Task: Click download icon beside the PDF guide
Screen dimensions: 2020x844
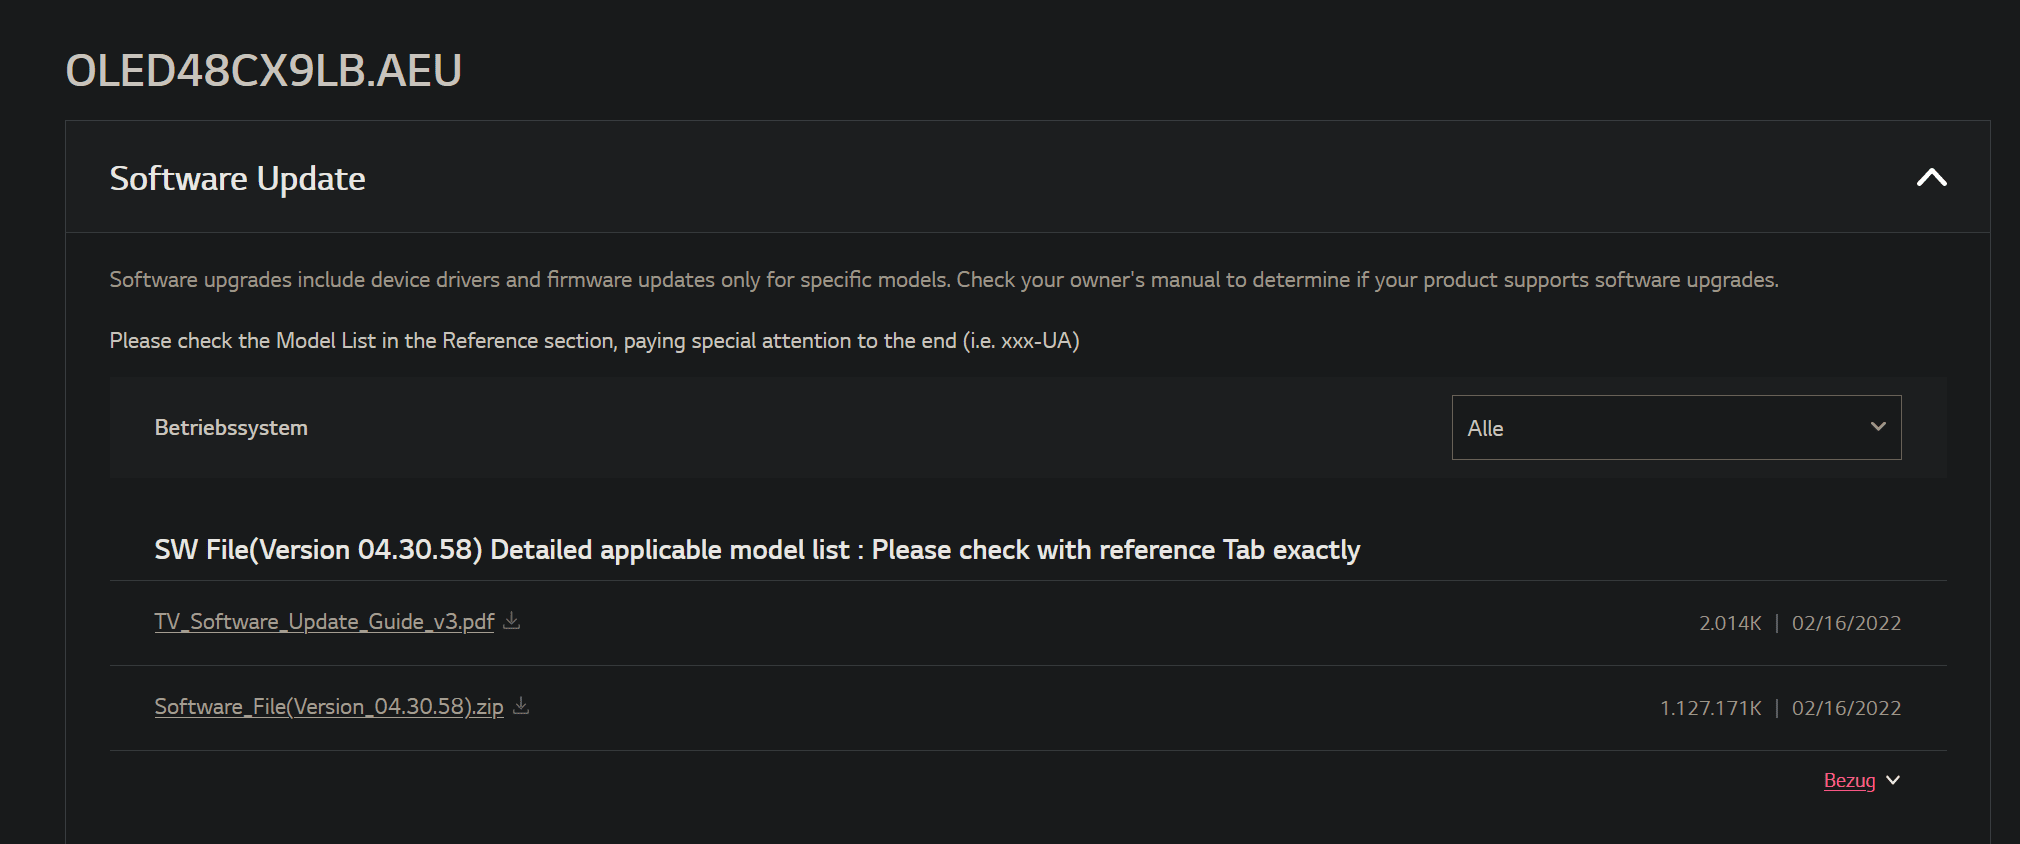Action: pyautogui.click(x=512, y=621)
